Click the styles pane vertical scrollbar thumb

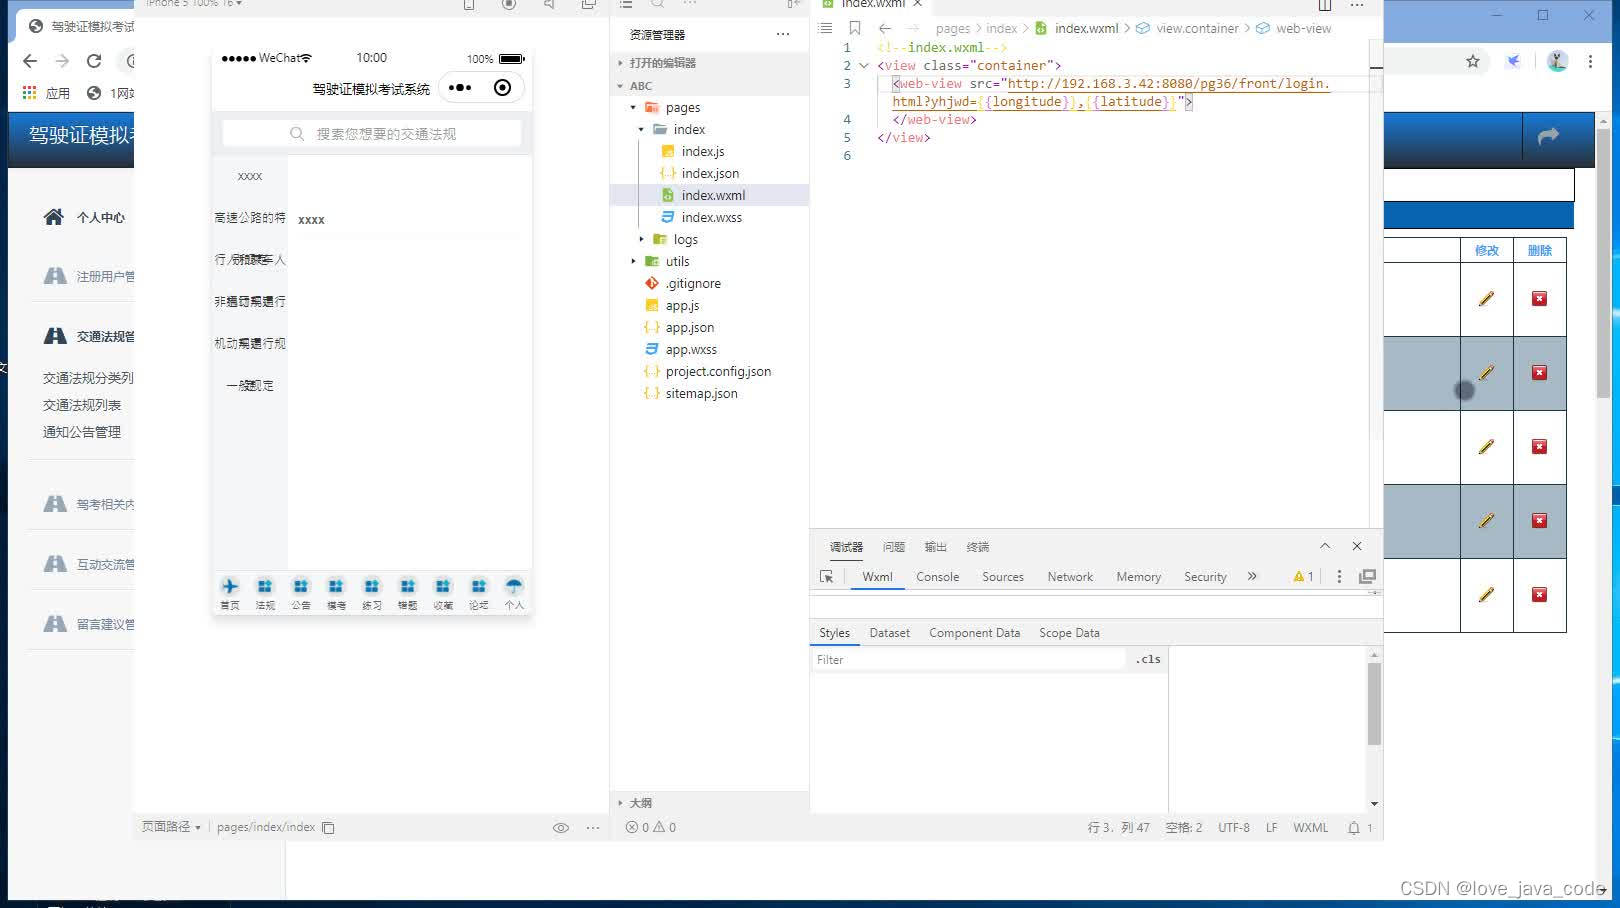[x=1374, y=704]
